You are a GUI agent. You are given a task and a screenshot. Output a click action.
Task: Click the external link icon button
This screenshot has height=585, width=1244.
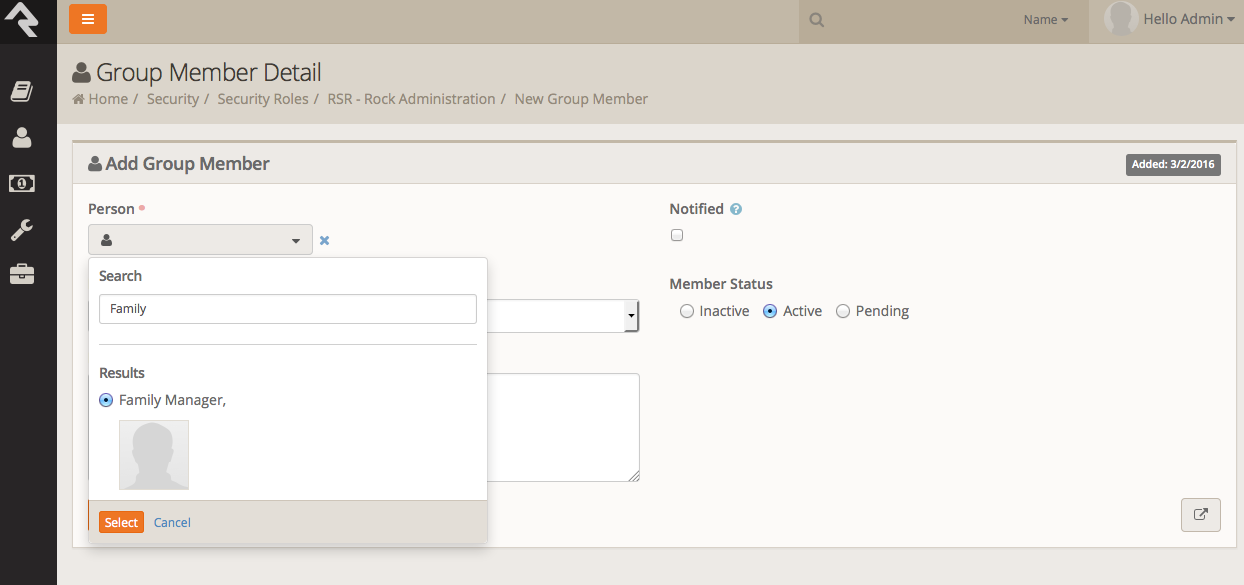click(1200, 515)
